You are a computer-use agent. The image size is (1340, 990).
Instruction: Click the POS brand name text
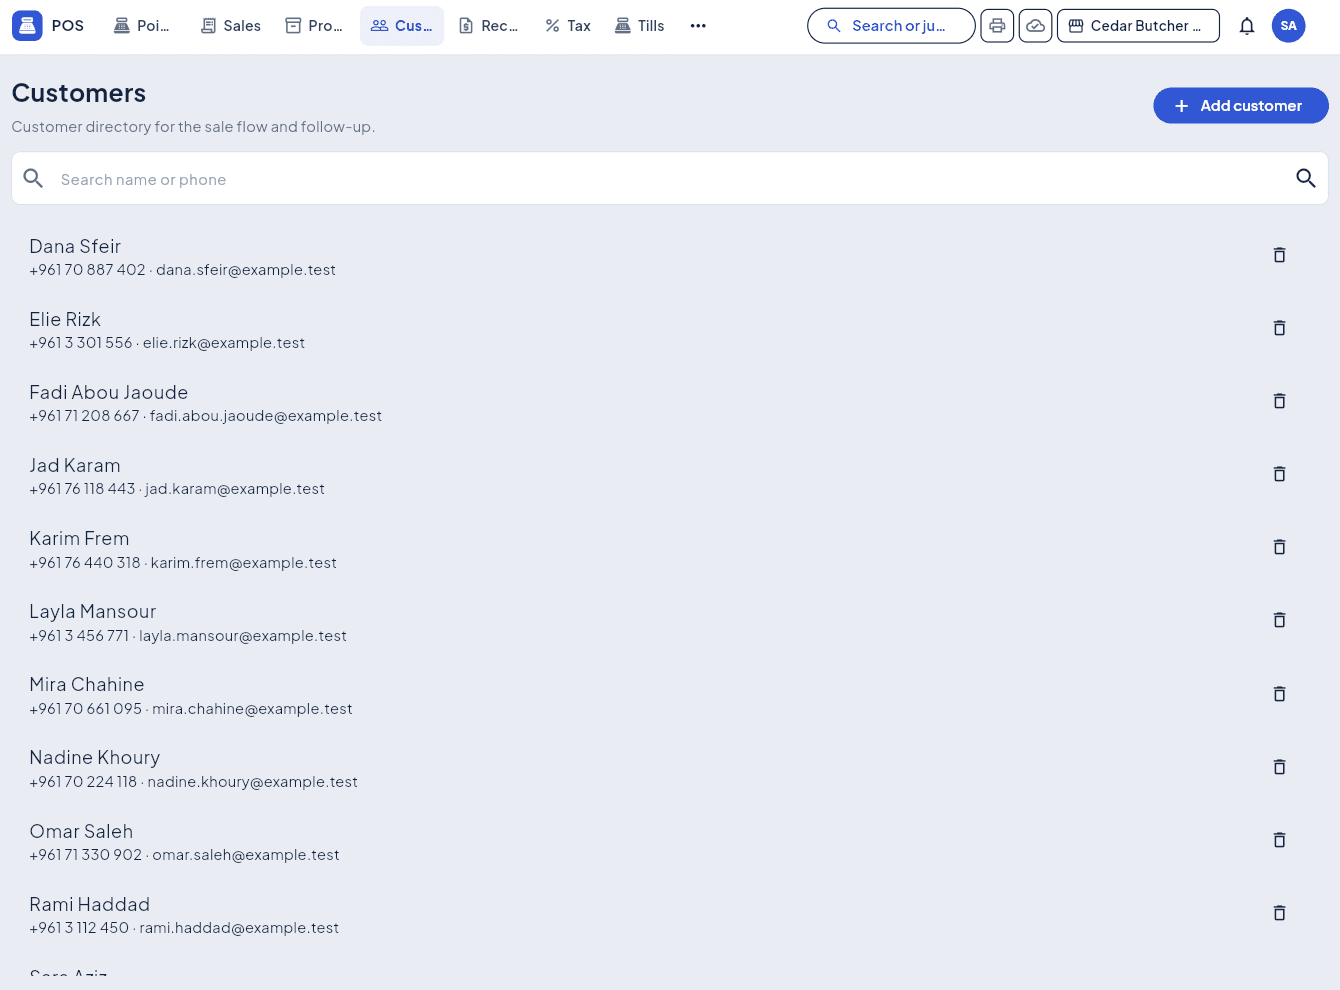click(68, 26)
